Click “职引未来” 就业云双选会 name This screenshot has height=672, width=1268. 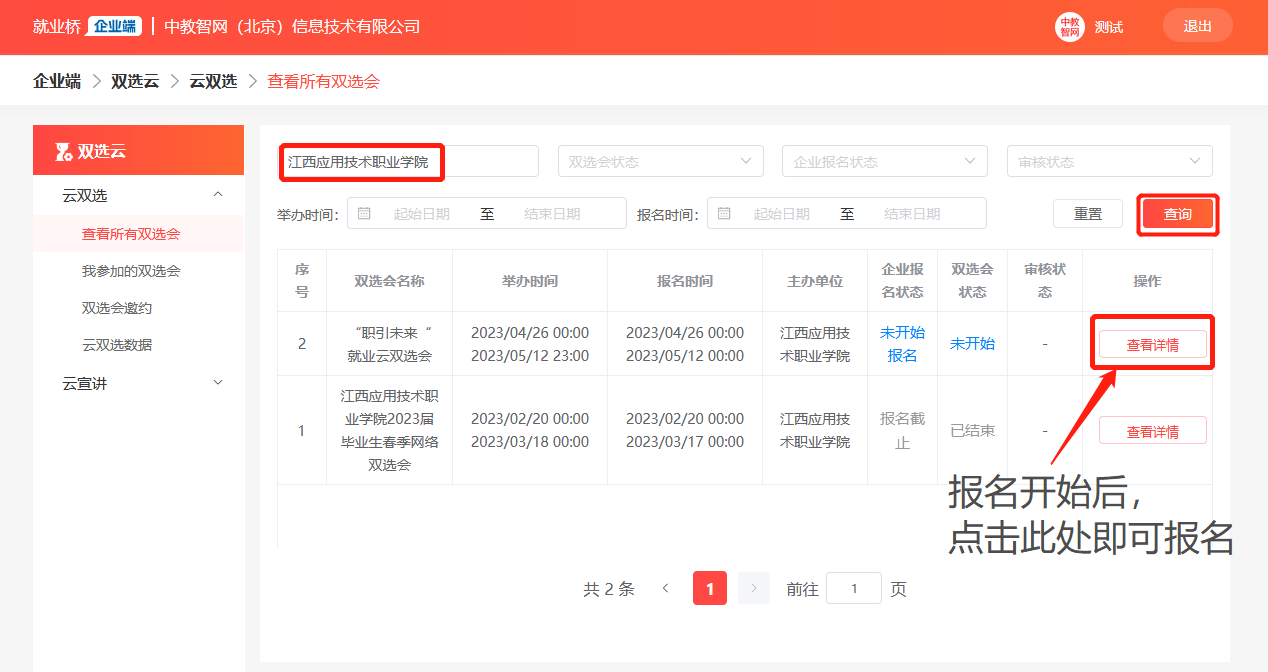(389, 344)
